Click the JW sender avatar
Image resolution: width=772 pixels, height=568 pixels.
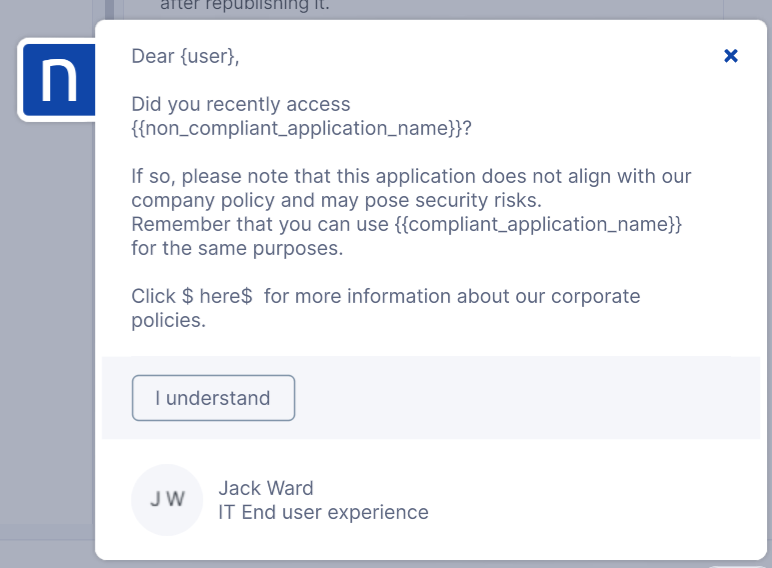pyautogui.click(x=167, y=500)
